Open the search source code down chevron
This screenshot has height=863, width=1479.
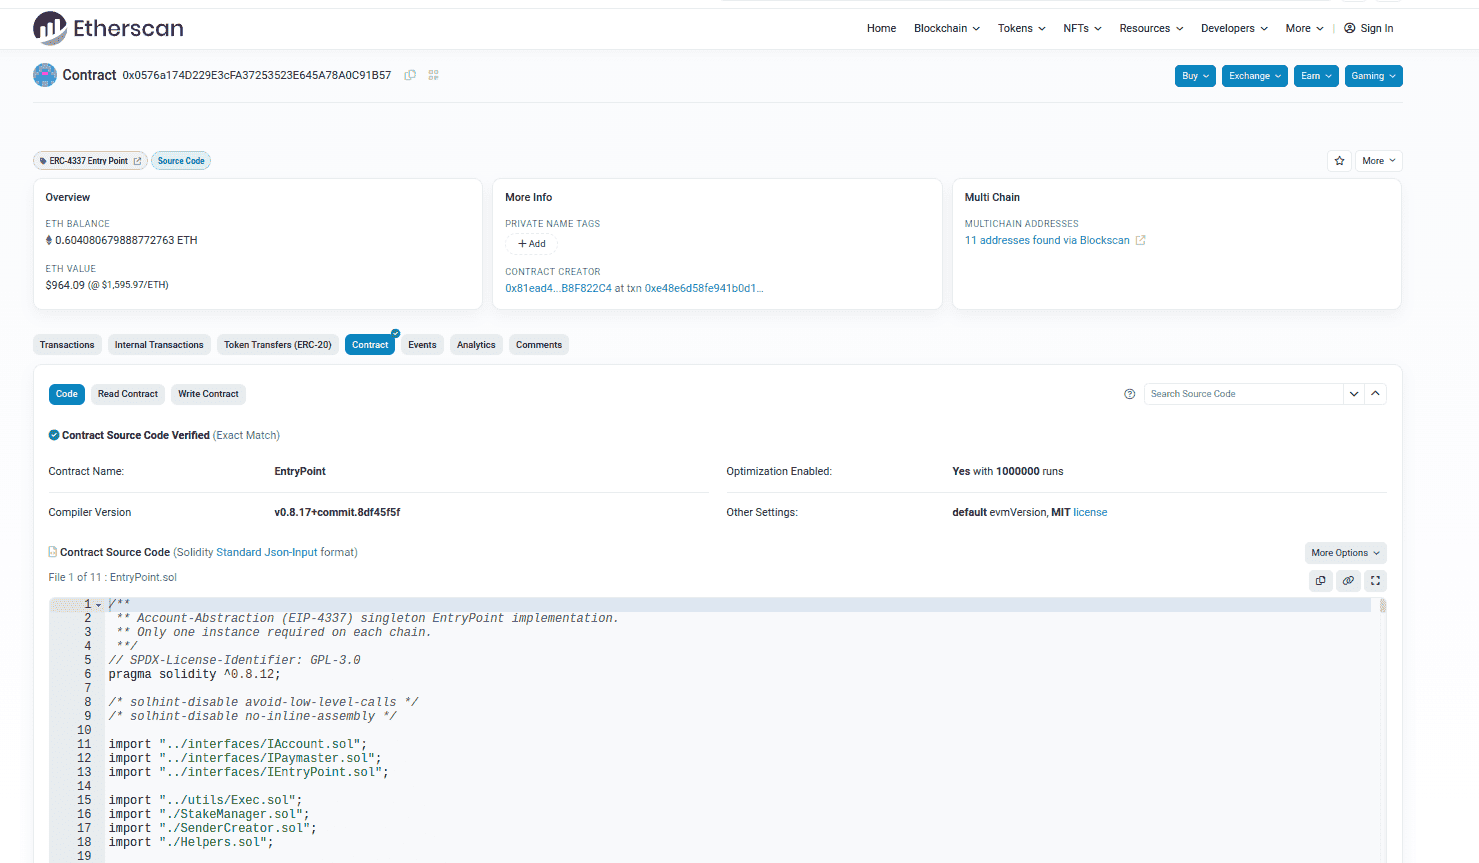[x=1354, y=394]
